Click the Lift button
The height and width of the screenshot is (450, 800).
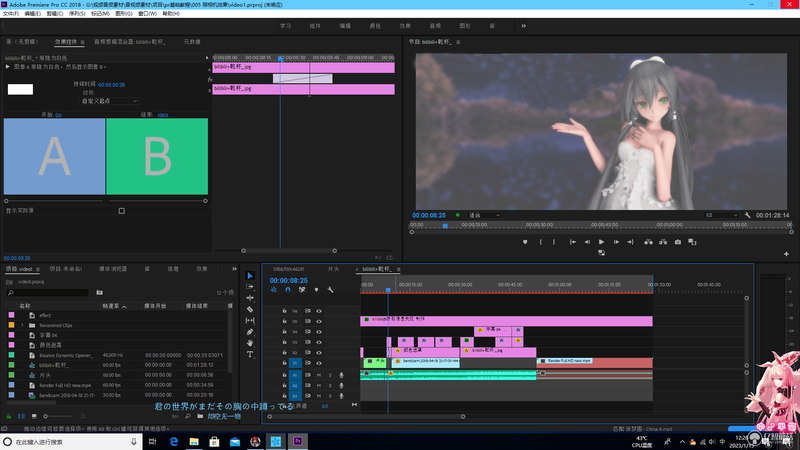tap(648, 242)
